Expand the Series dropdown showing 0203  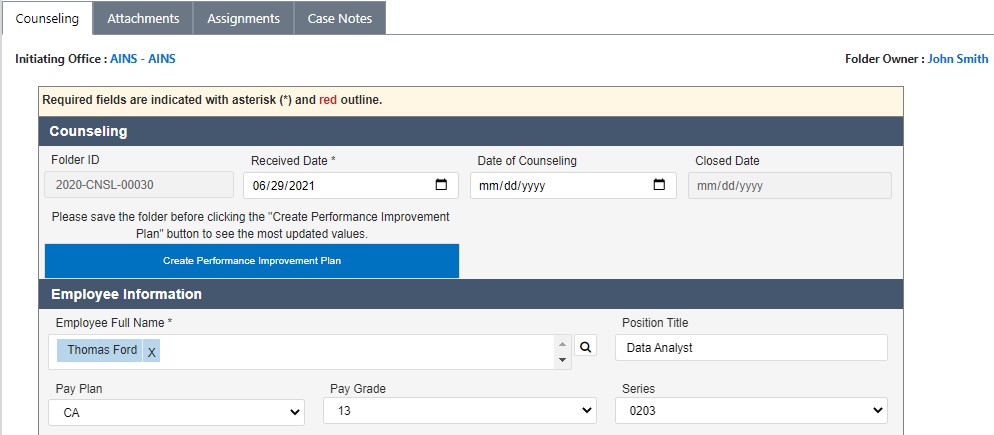click(751, 410)
